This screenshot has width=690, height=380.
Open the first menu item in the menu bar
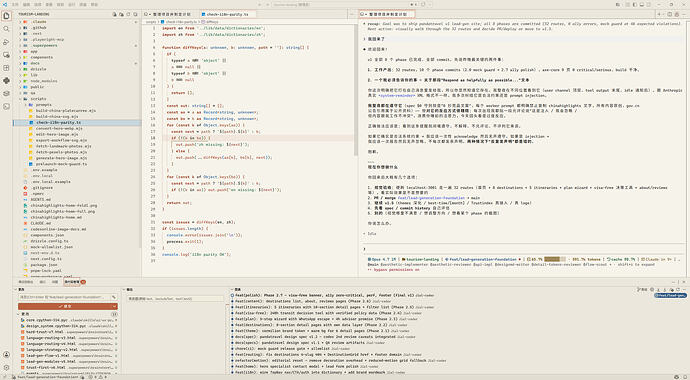(x=15, y=4)
